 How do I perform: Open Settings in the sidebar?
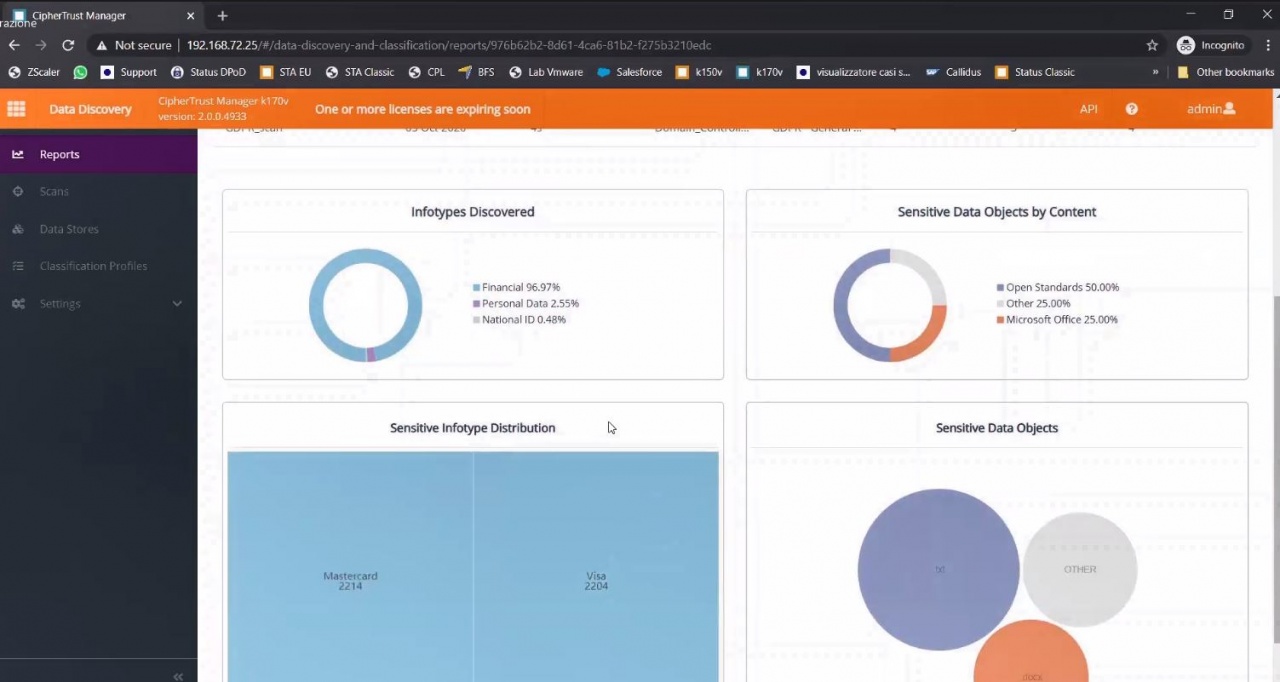pyautogui.click(x=98, y=303)
